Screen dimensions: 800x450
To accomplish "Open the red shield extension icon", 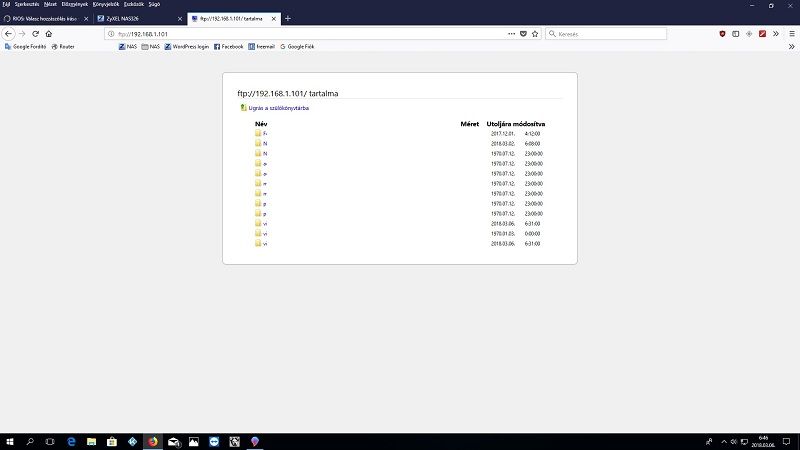I will (x=722, y=34).
